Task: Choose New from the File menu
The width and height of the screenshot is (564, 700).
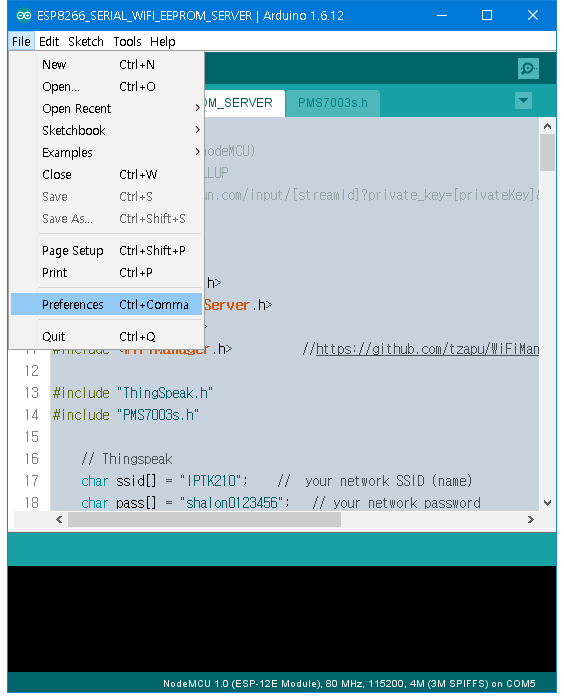Action: tap(106, 65)
